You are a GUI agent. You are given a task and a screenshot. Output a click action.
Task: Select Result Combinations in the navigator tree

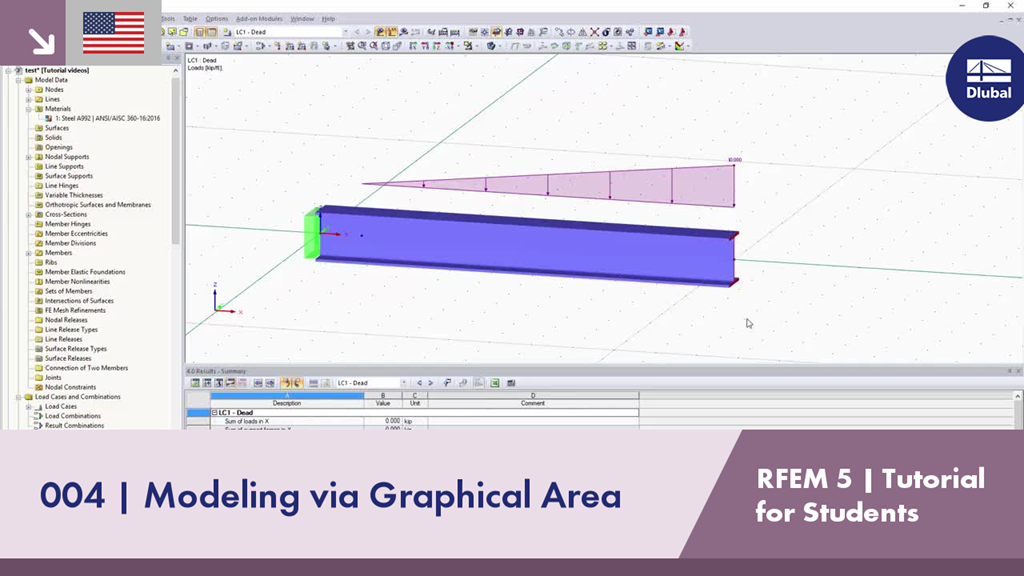click(x=74, y=426)
